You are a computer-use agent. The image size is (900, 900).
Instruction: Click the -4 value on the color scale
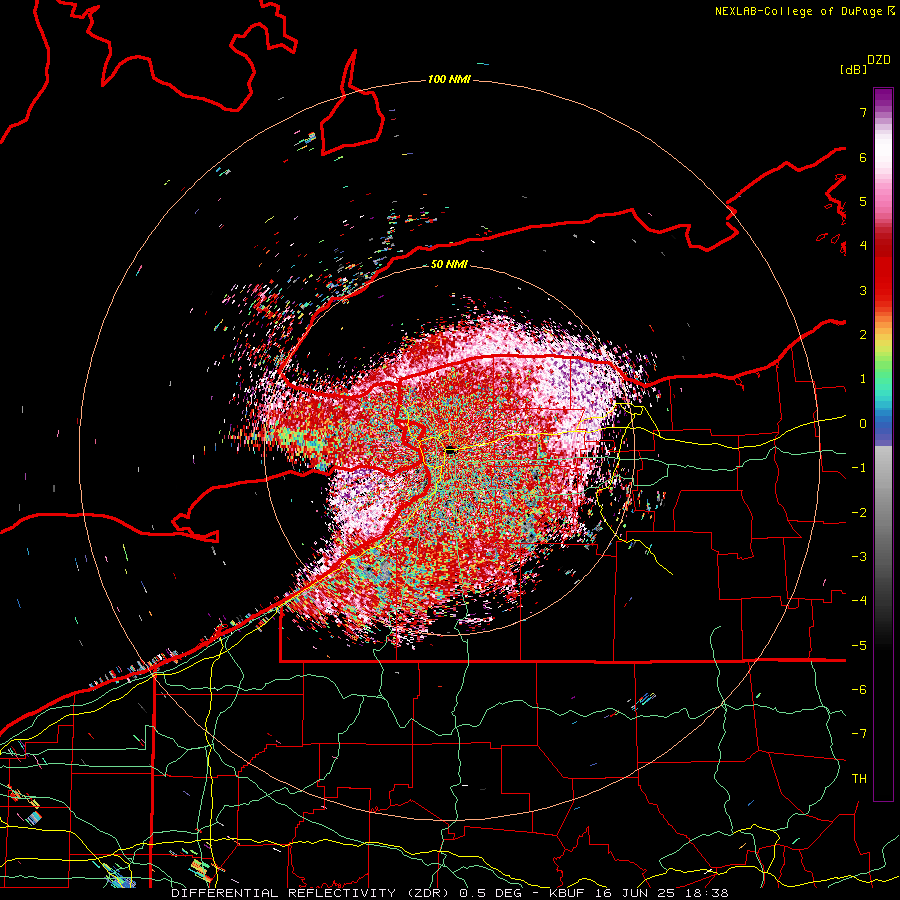tap(859, 601)
